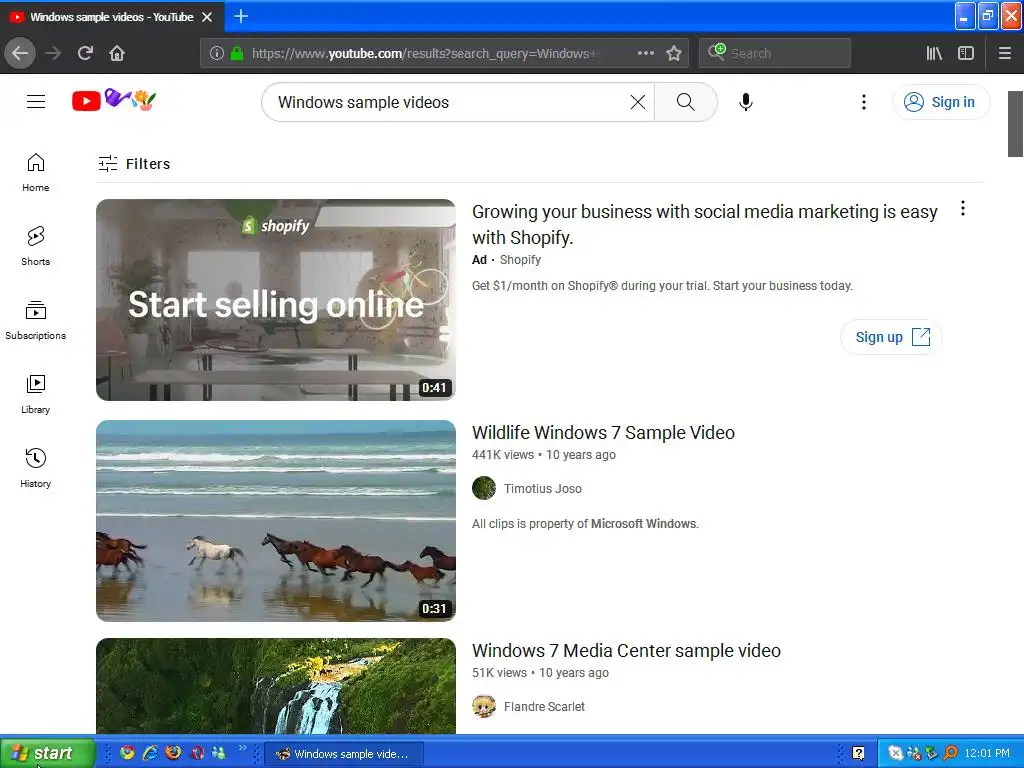
Task: Open Subscriptions in YouTube sidebar
Action: (x=35, y=320)
